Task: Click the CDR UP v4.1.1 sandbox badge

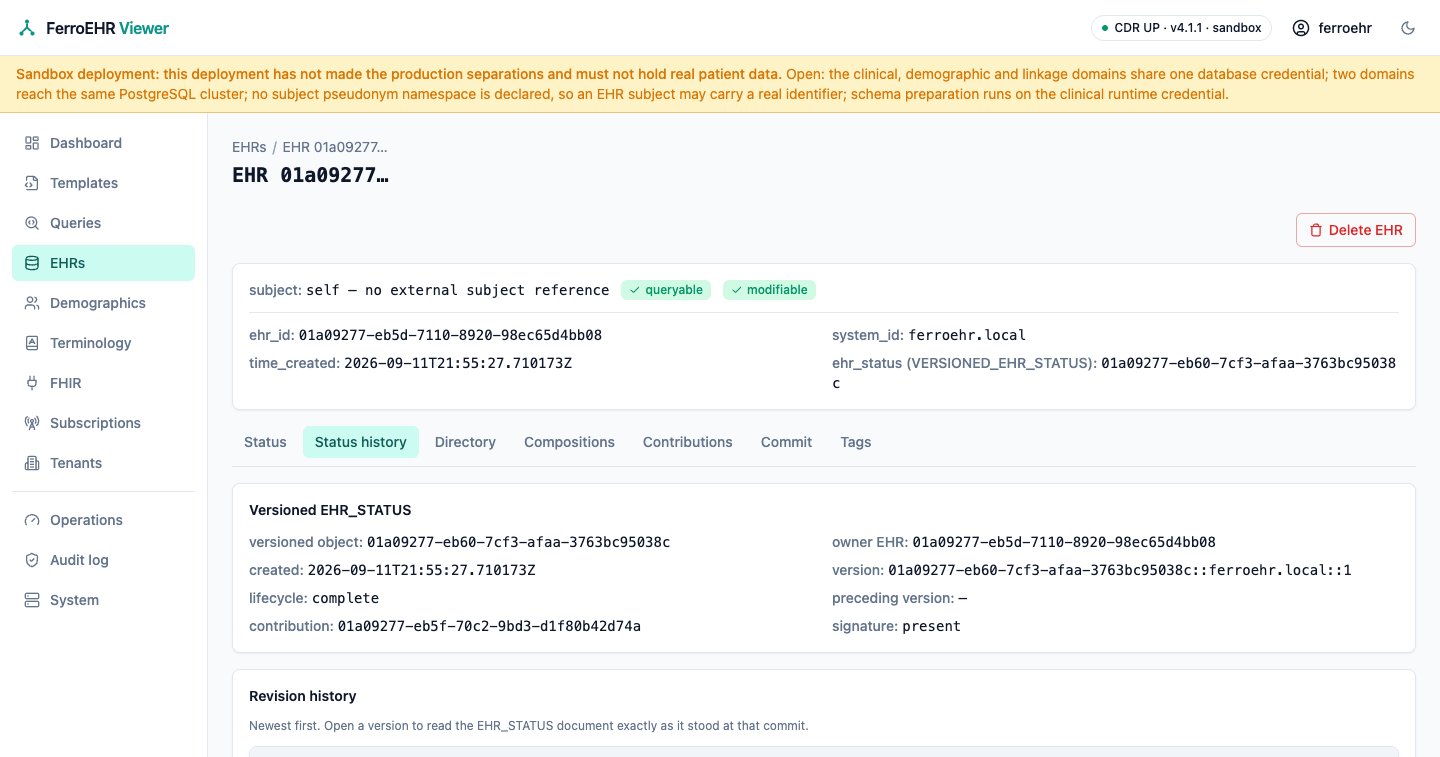Action: coord(1181,28)
